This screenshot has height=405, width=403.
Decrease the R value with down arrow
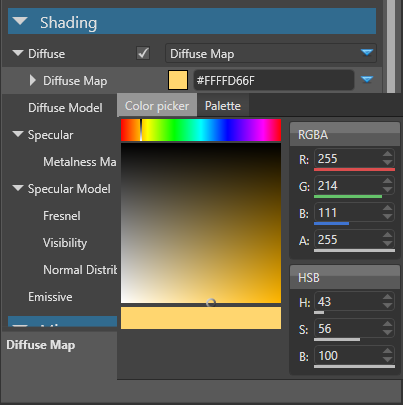click(x=387, y=163)
